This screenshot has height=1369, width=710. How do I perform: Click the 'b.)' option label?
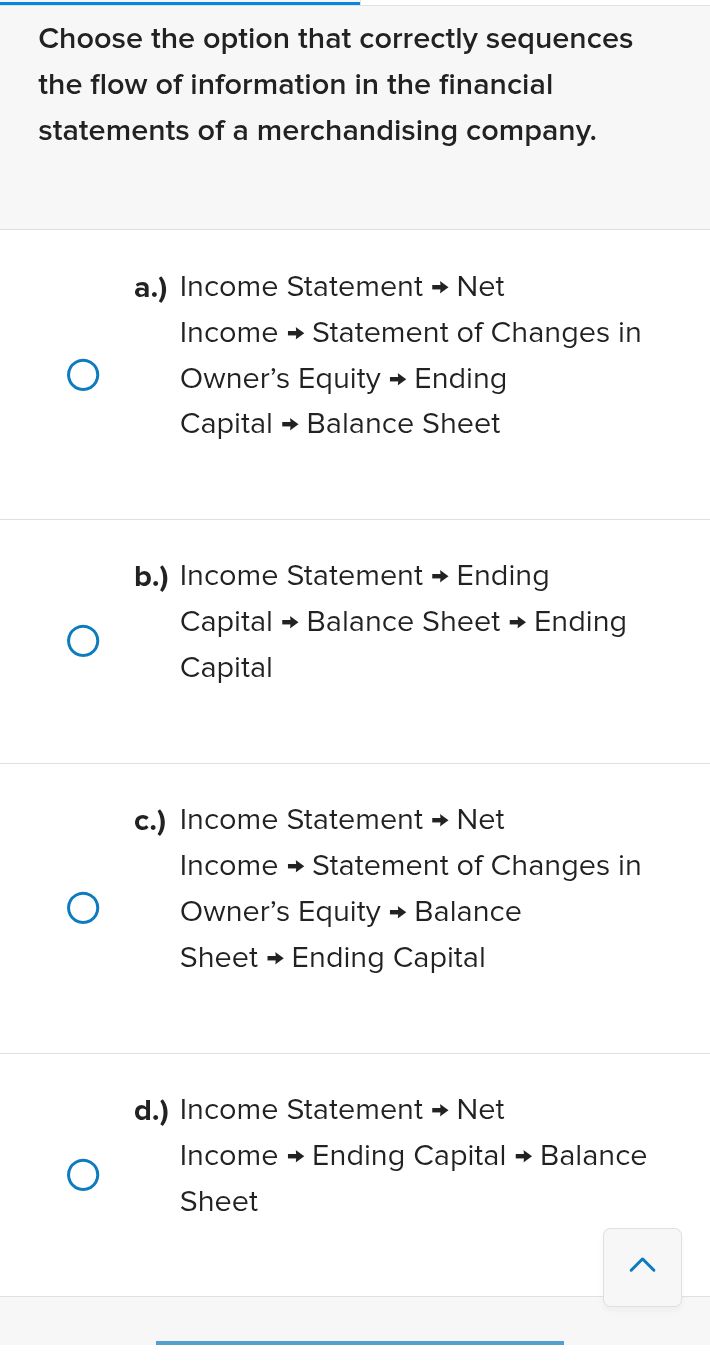[x=151, y=577]
